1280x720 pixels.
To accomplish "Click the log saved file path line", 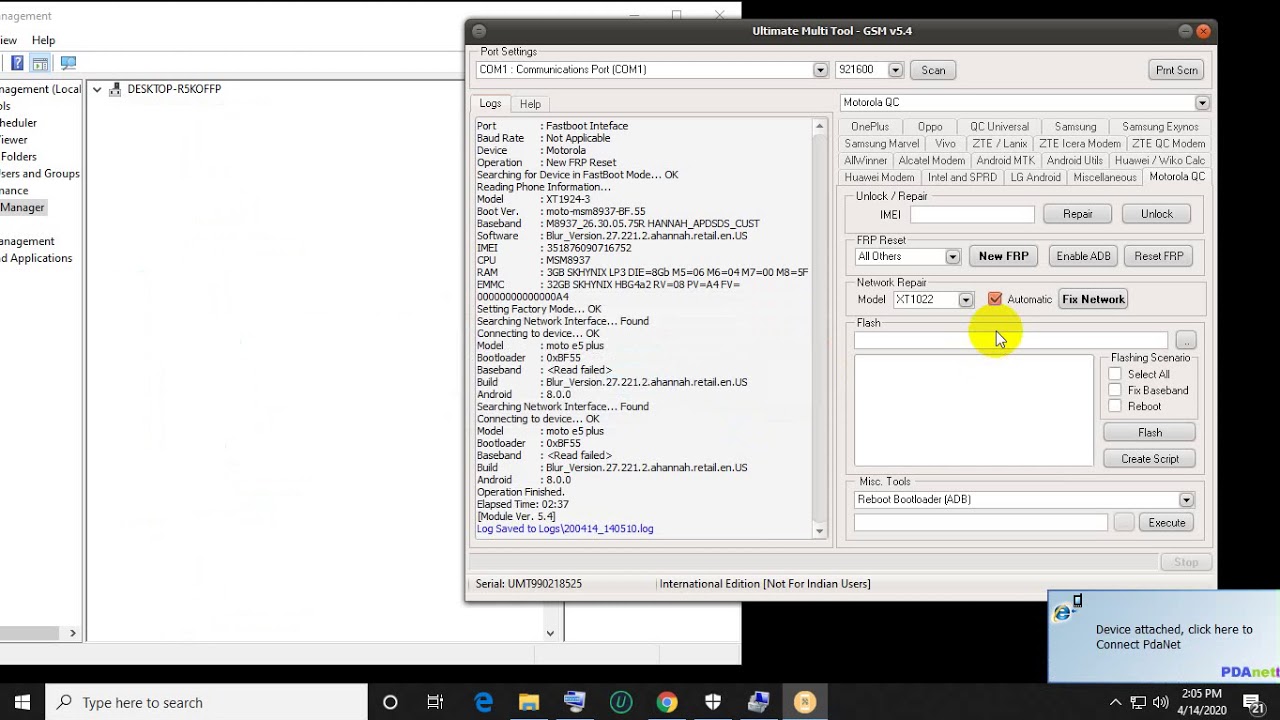I will pyautogui.click(x=565, y=528).
